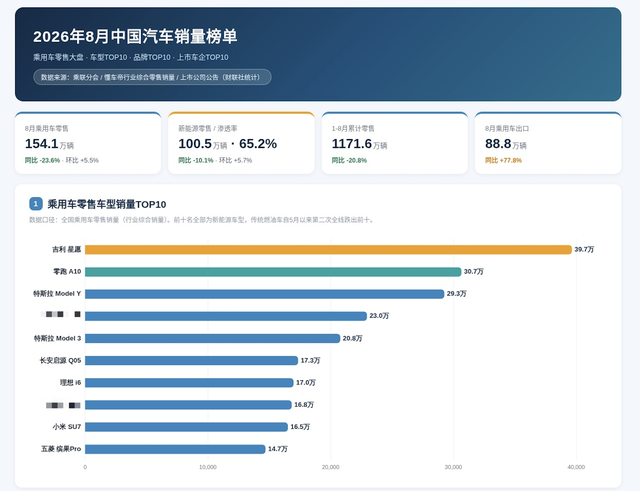Click the 30,000 x-axis tick label
640x491 pixels.
(453, 467)
